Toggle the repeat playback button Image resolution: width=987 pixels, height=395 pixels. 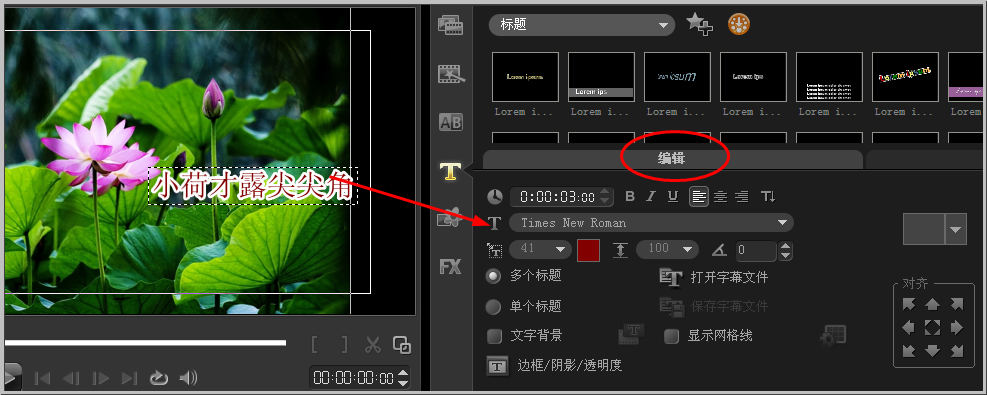[159, 378]
